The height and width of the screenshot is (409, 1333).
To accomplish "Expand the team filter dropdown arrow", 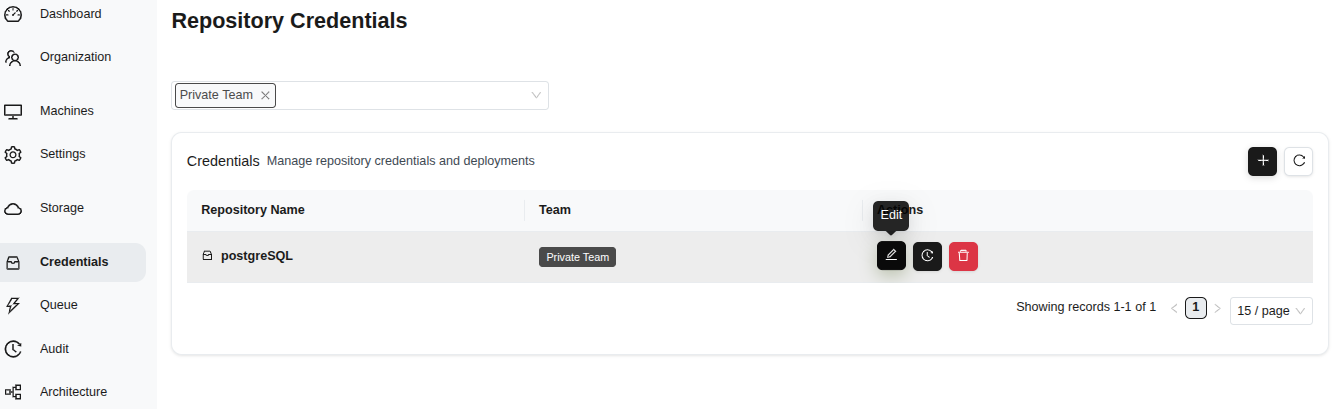I will [x=536, y=95].
